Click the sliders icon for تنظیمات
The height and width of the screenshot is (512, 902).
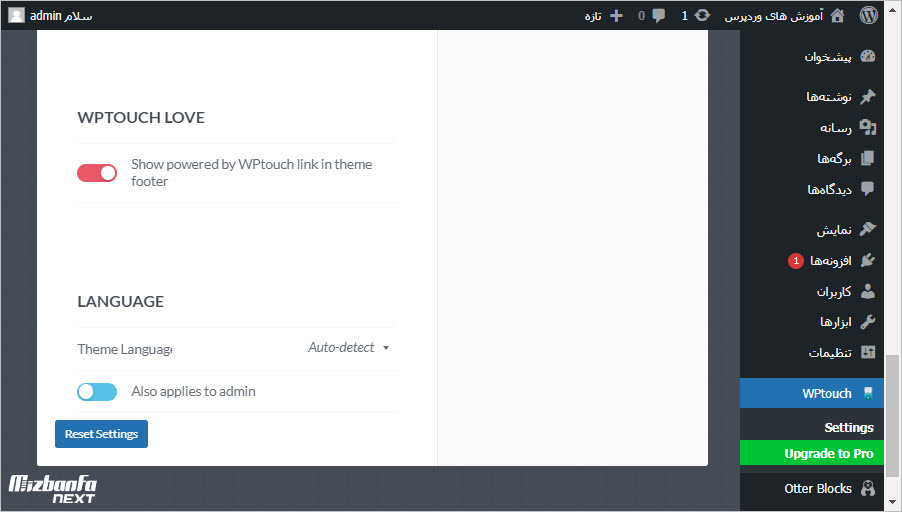[x=867, y=352]
